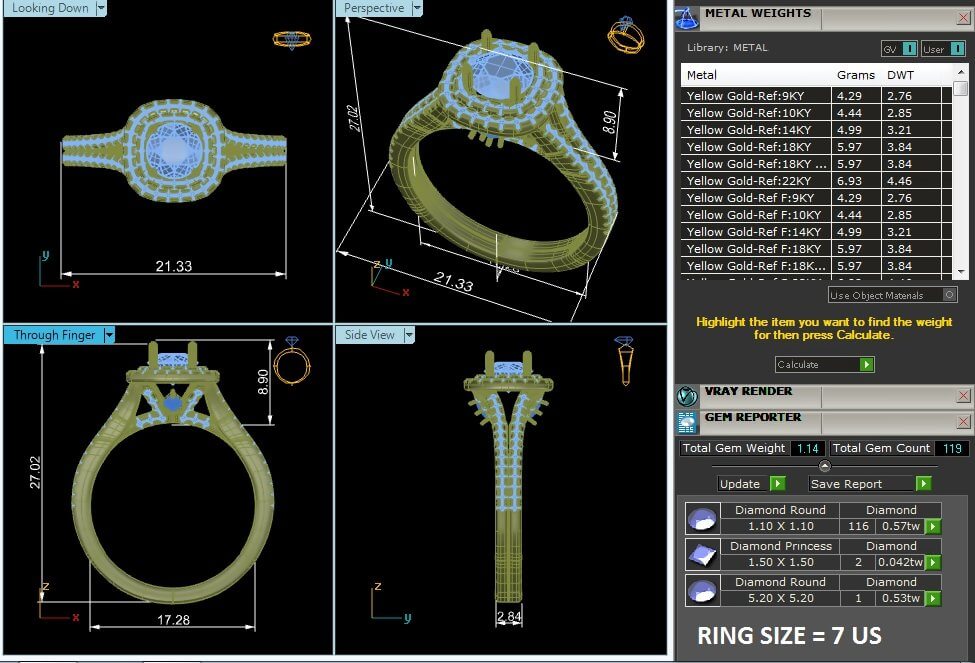
Task: Click green arrow beside 0.57tw
Action: (932, 526)
